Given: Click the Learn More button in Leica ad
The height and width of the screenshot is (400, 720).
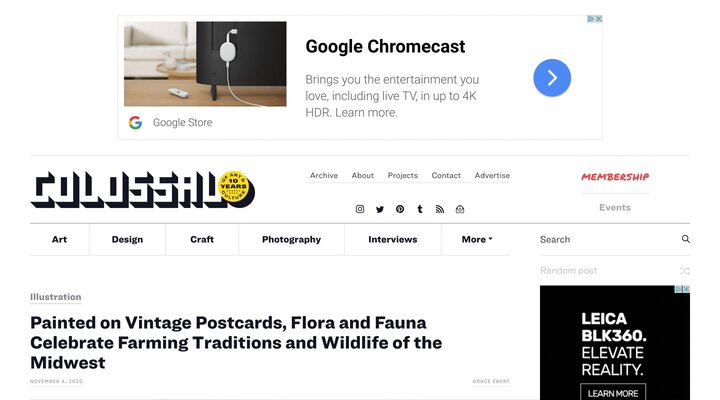Looking at the screenshot, I should point(613,393).
